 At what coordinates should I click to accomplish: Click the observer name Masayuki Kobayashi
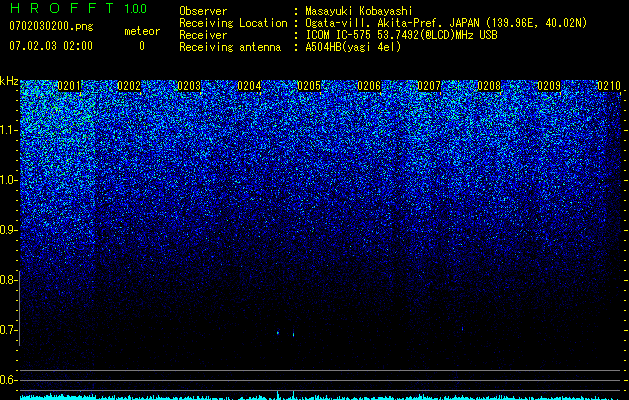(359, 11)
